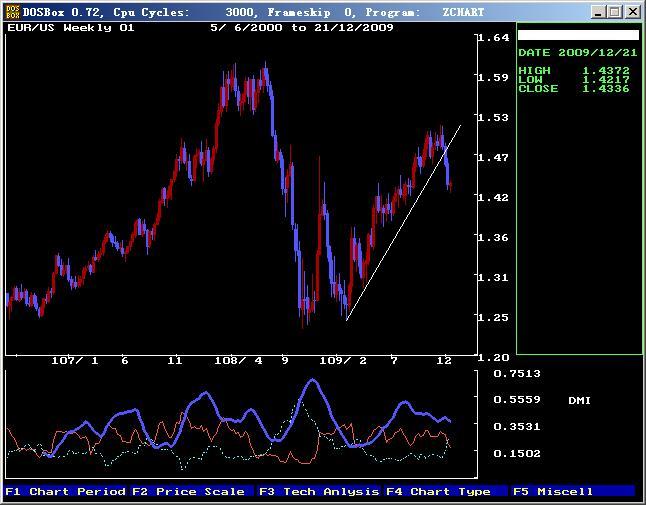This screenshot has height=505, width=646.
Task: Click the DOSBox icon in title bar
Action: coord(12,11)
